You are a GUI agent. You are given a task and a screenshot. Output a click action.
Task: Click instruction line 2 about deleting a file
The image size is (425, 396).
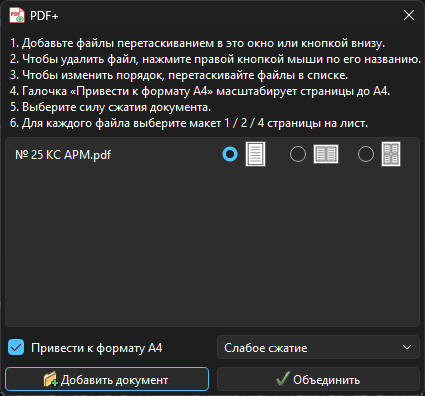(215, 59)
